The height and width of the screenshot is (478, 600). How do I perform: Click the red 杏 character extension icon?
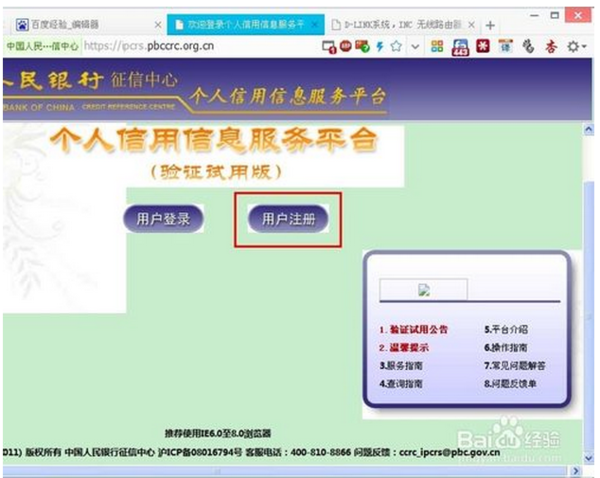[x=551, y=47]
